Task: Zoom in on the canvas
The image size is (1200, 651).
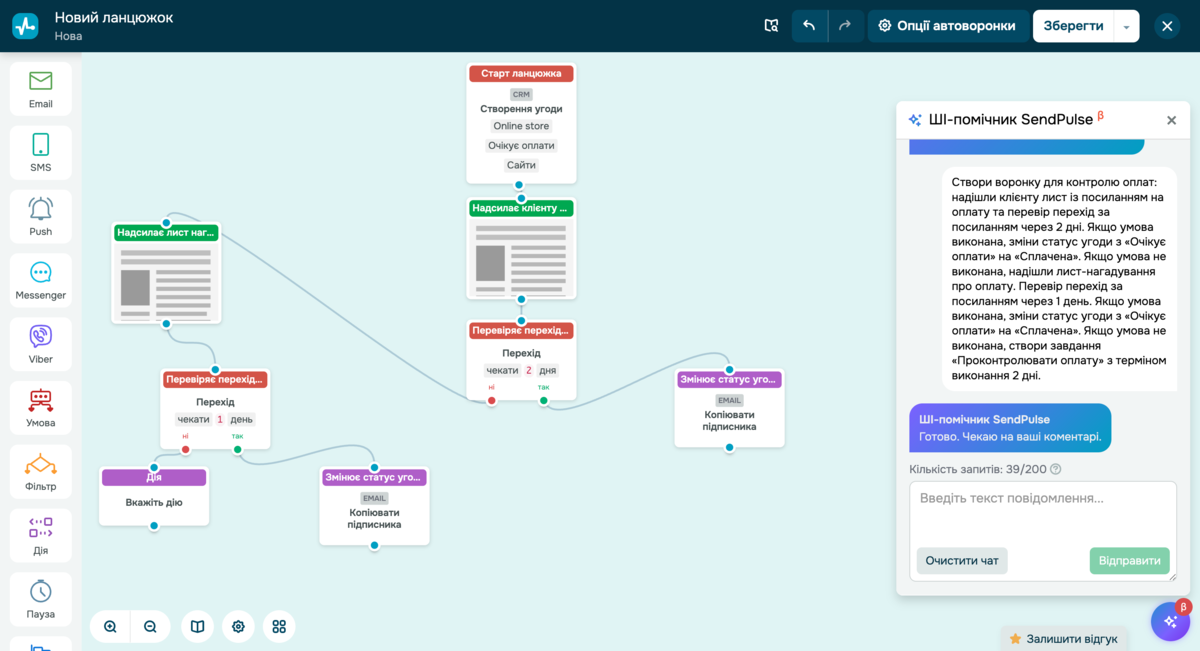Action: (x=110, y=626)
